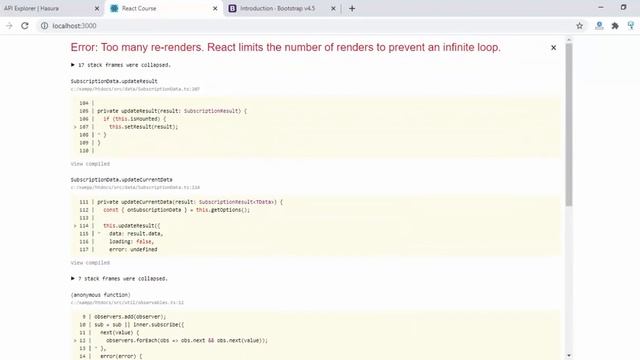Close the React Course tab
The image size is (640, 360).
pos(215,9)
